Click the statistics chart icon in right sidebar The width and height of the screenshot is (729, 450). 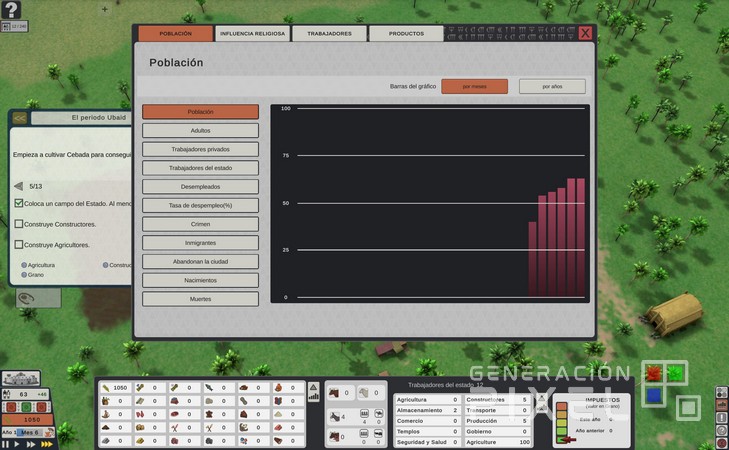721,405
